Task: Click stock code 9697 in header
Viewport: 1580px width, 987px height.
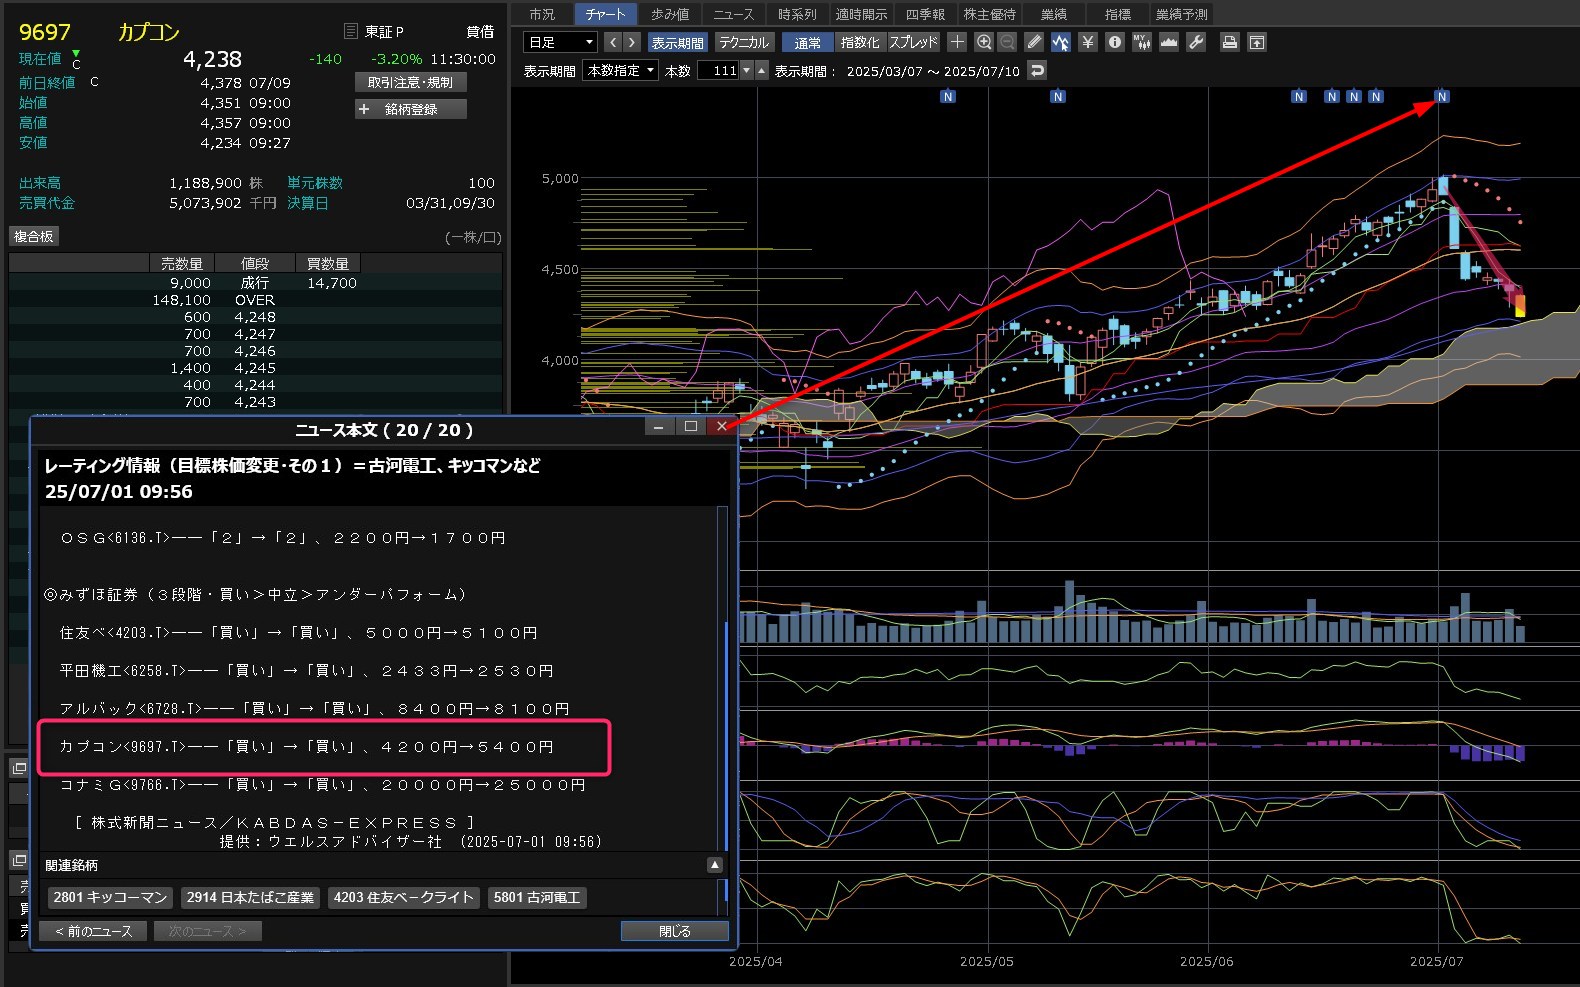Action: [45, 32]
